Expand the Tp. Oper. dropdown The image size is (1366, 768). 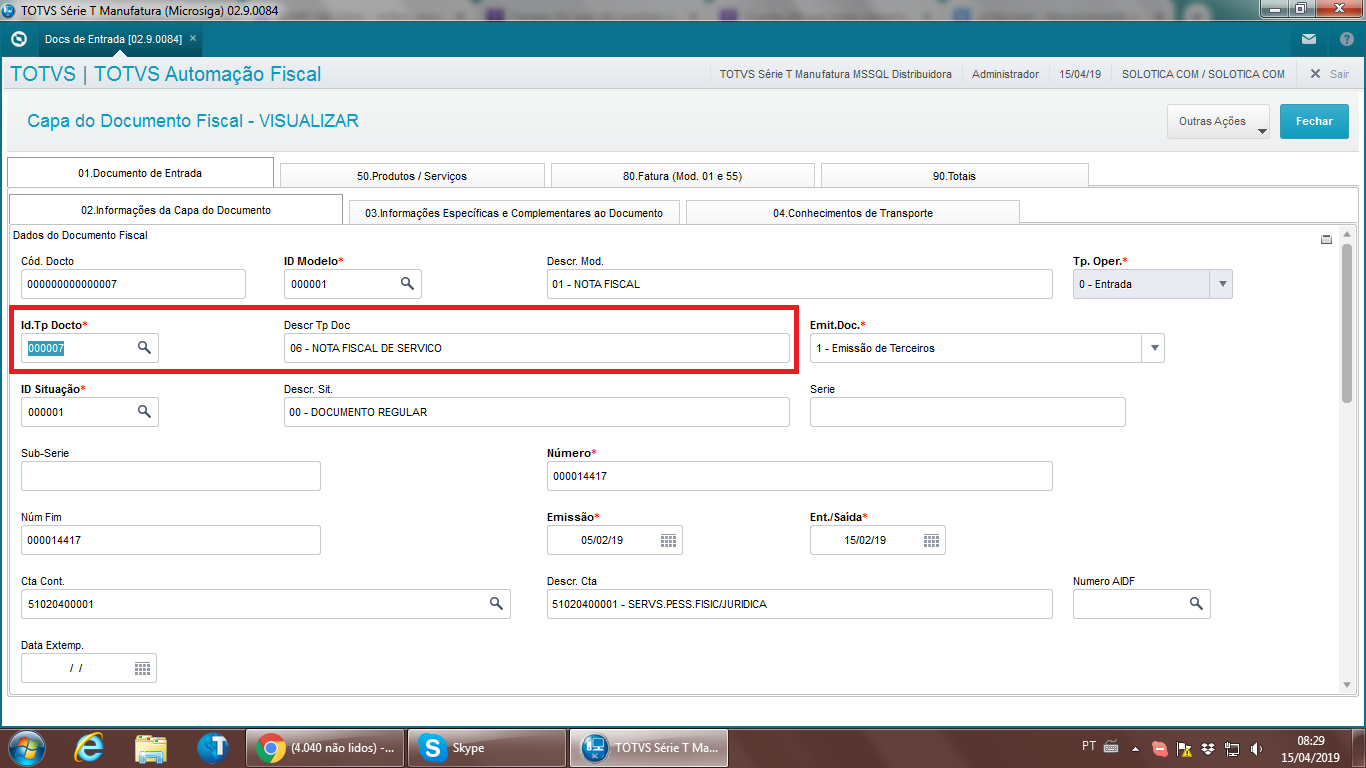(1220, 284)
